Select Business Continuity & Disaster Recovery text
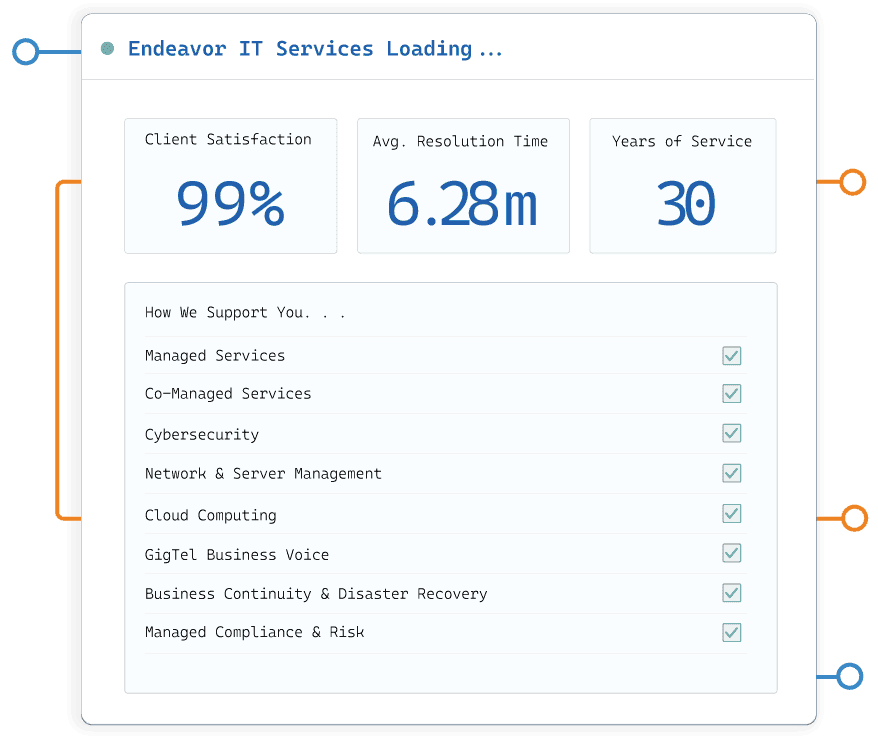 (x=316, y=594)
